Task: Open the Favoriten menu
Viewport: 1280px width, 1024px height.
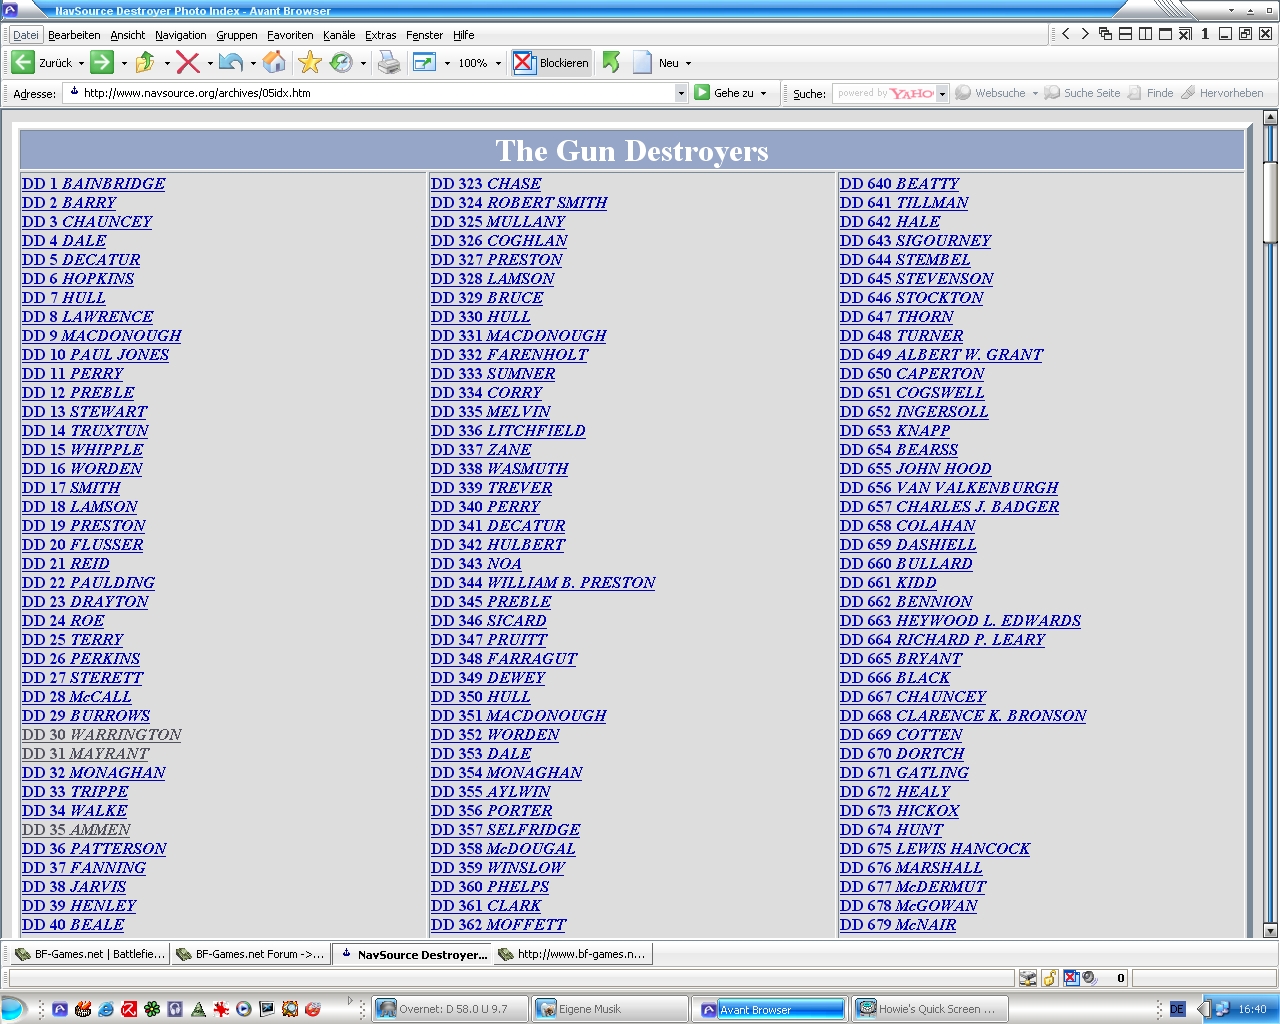Action: click(290, 35)
